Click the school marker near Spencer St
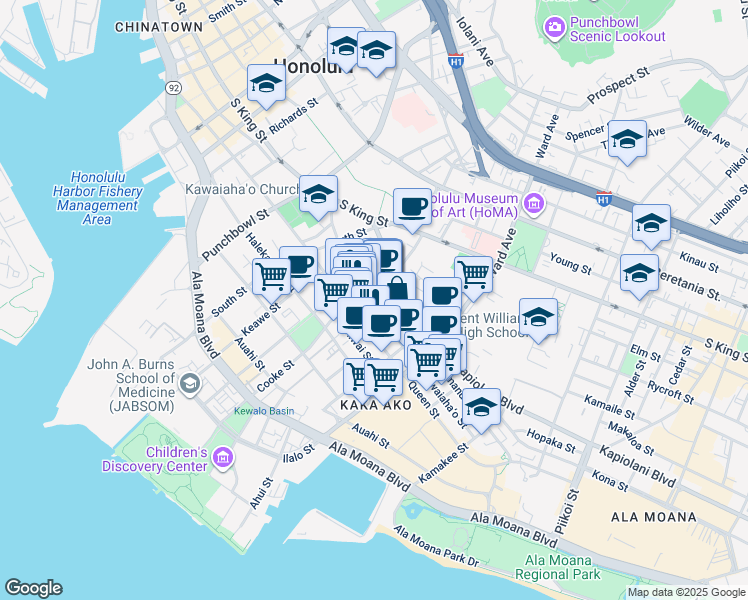 [627, 140]
